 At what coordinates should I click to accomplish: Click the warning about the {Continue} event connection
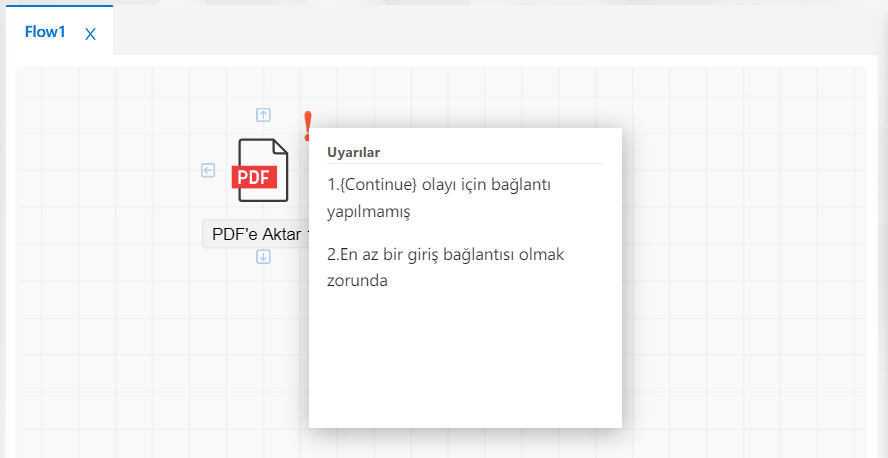(x=439, y=198)
